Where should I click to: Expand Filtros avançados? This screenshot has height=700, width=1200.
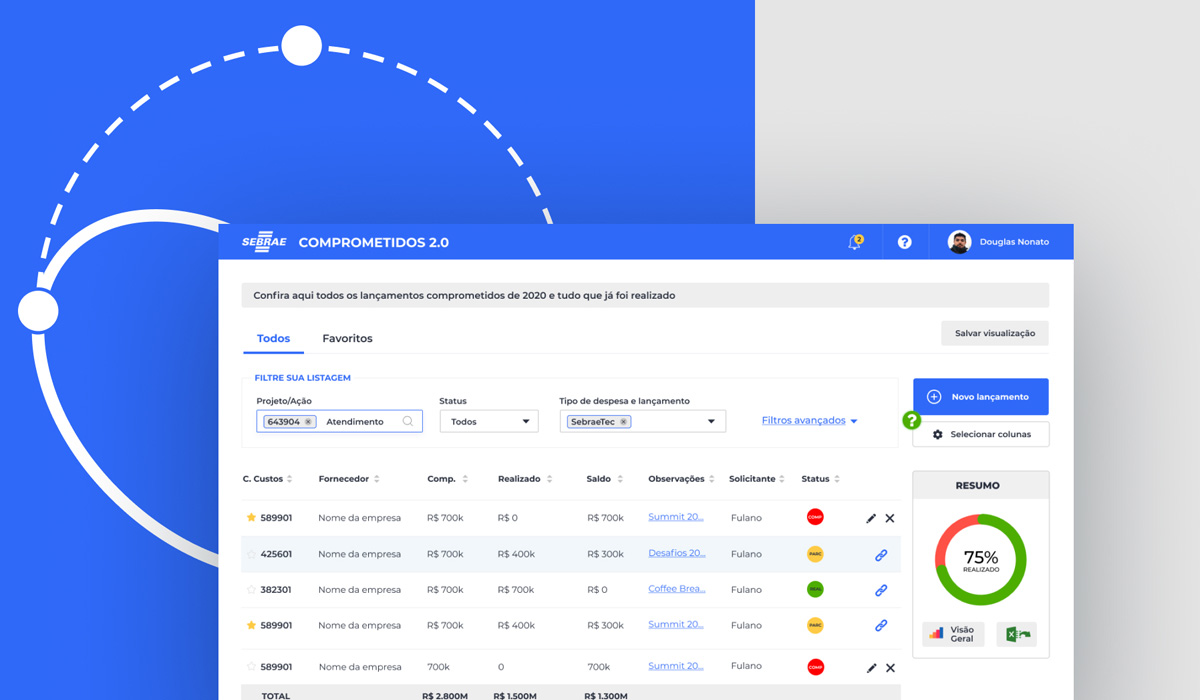809,421
